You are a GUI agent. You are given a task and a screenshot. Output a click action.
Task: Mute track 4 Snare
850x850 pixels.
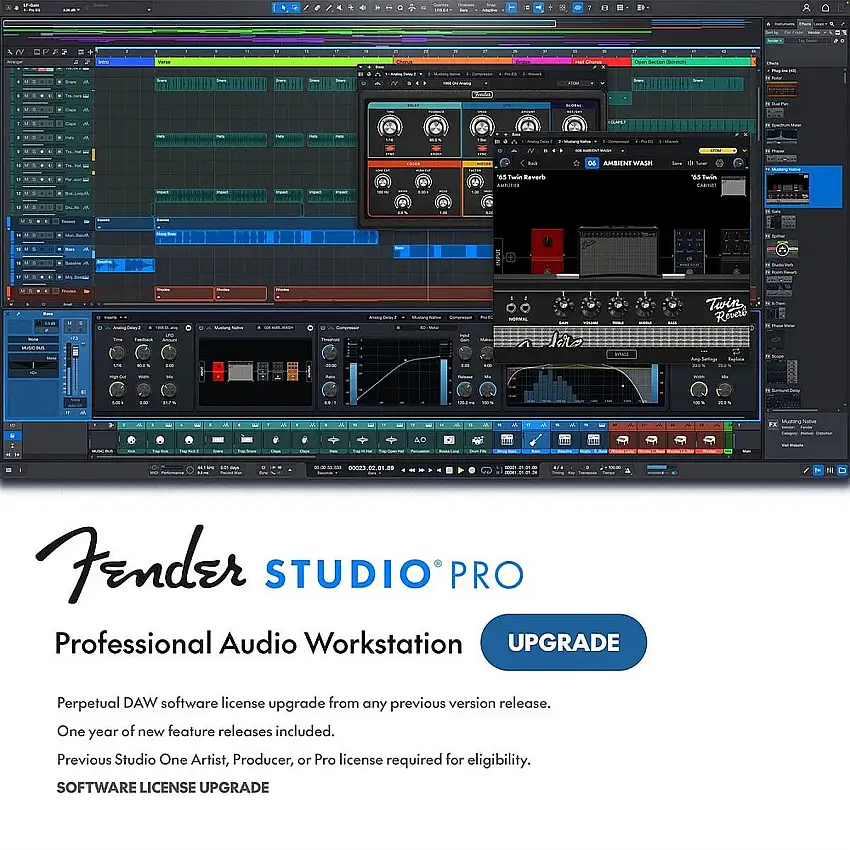(26, 82)
